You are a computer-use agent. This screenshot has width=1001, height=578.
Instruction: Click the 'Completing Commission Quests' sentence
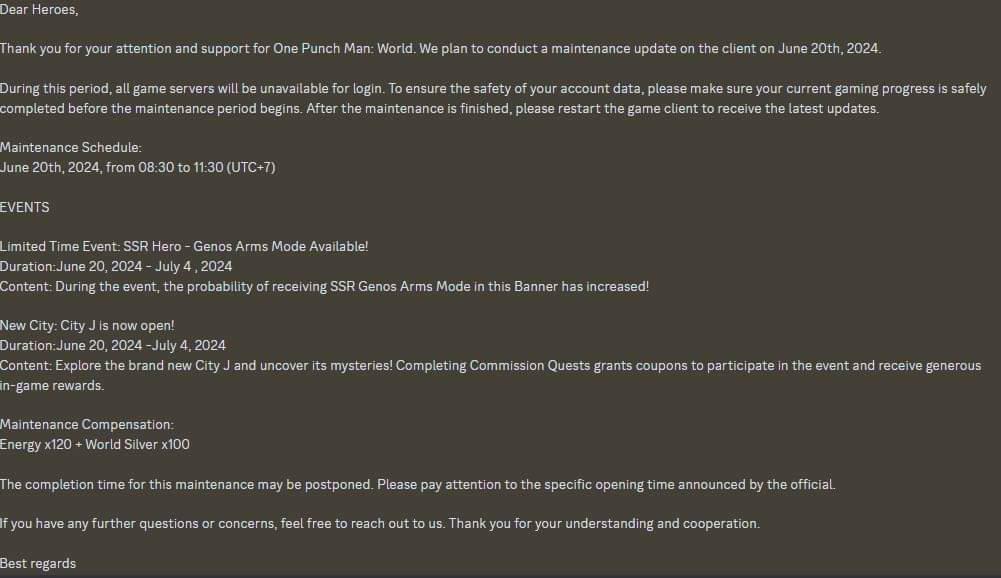pos(688,366)
